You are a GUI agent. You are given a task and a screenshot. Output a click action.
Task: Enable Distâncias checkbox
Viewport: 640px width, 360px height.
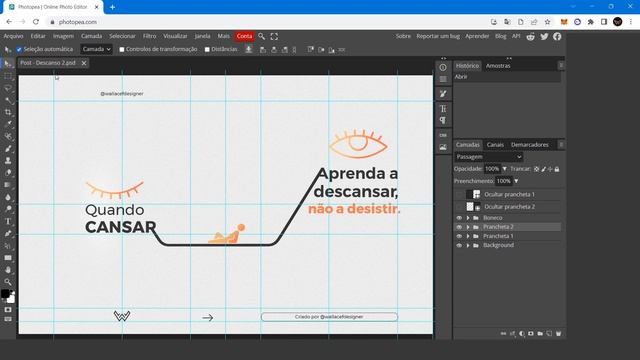coord(207,49)
